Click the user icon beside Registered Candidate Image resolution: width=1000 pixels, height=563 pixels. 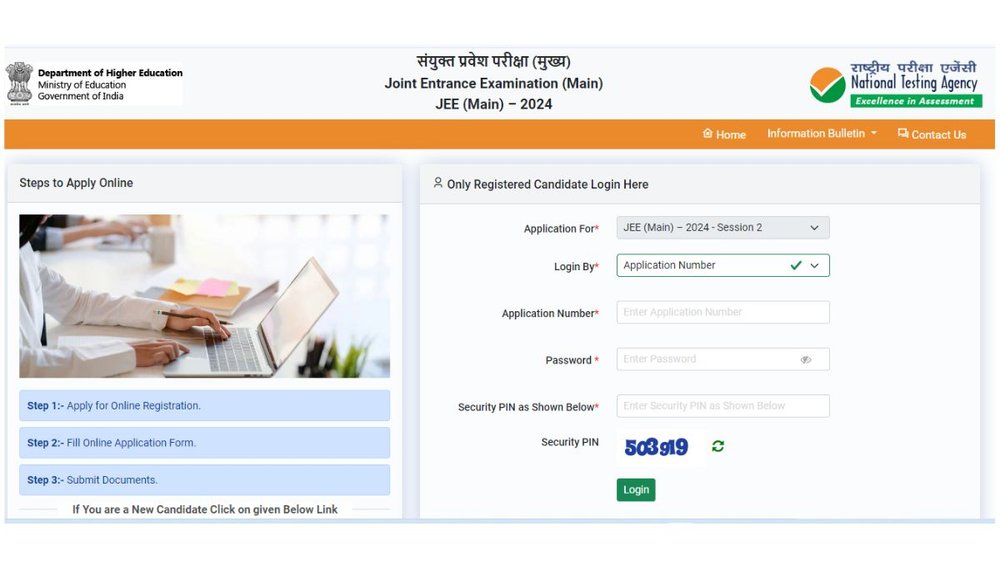tap(438, 183)
